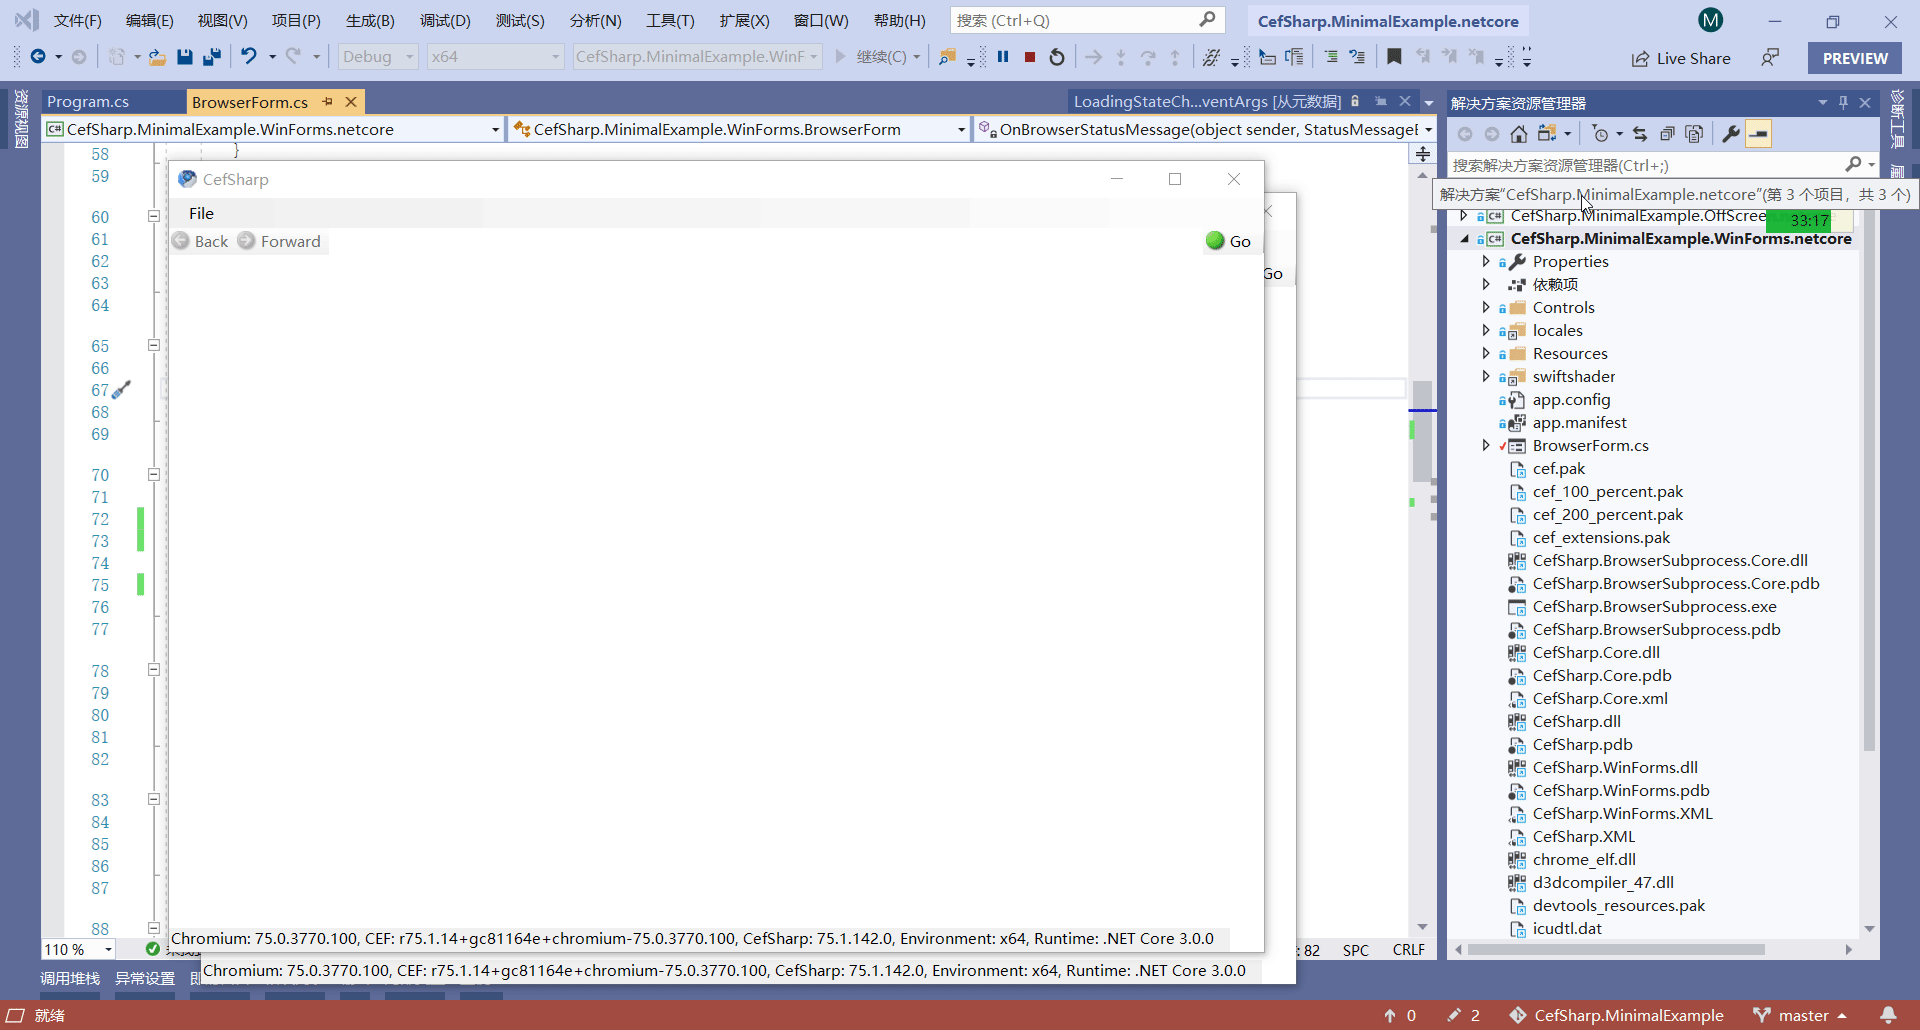Open the 调试(D) menu
The height and width of the screenshot is (1030, 1920).
(x=445, y=20)
